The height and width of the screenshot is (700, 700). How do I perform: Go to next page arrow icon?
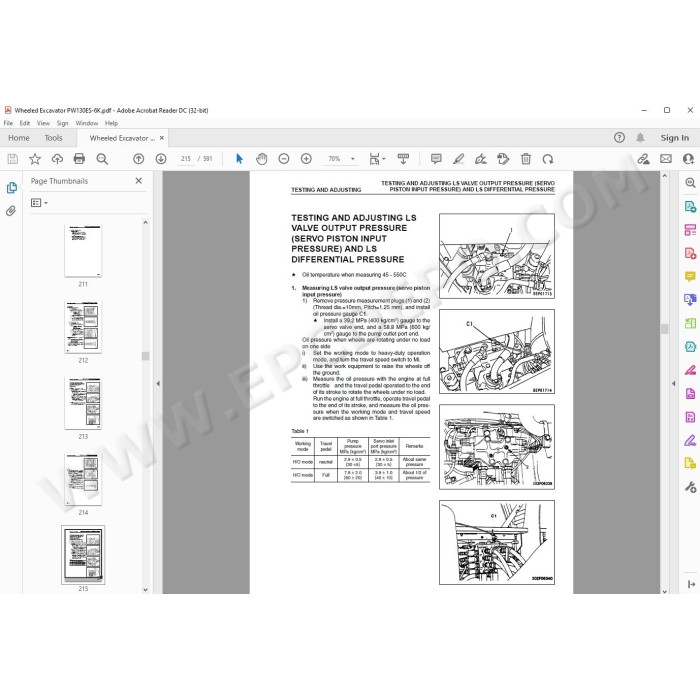pyautogui.click(x=161, y=159)
